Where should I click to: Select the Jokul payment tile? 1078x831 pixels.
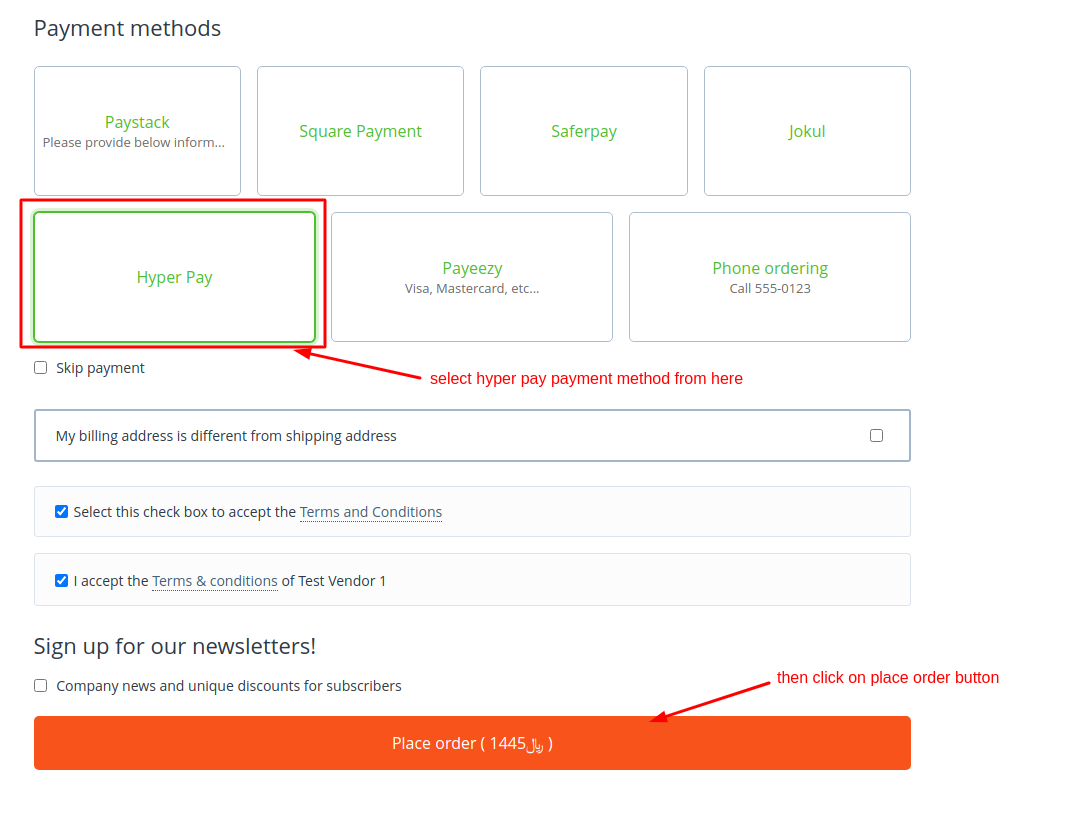pos(806,131)
